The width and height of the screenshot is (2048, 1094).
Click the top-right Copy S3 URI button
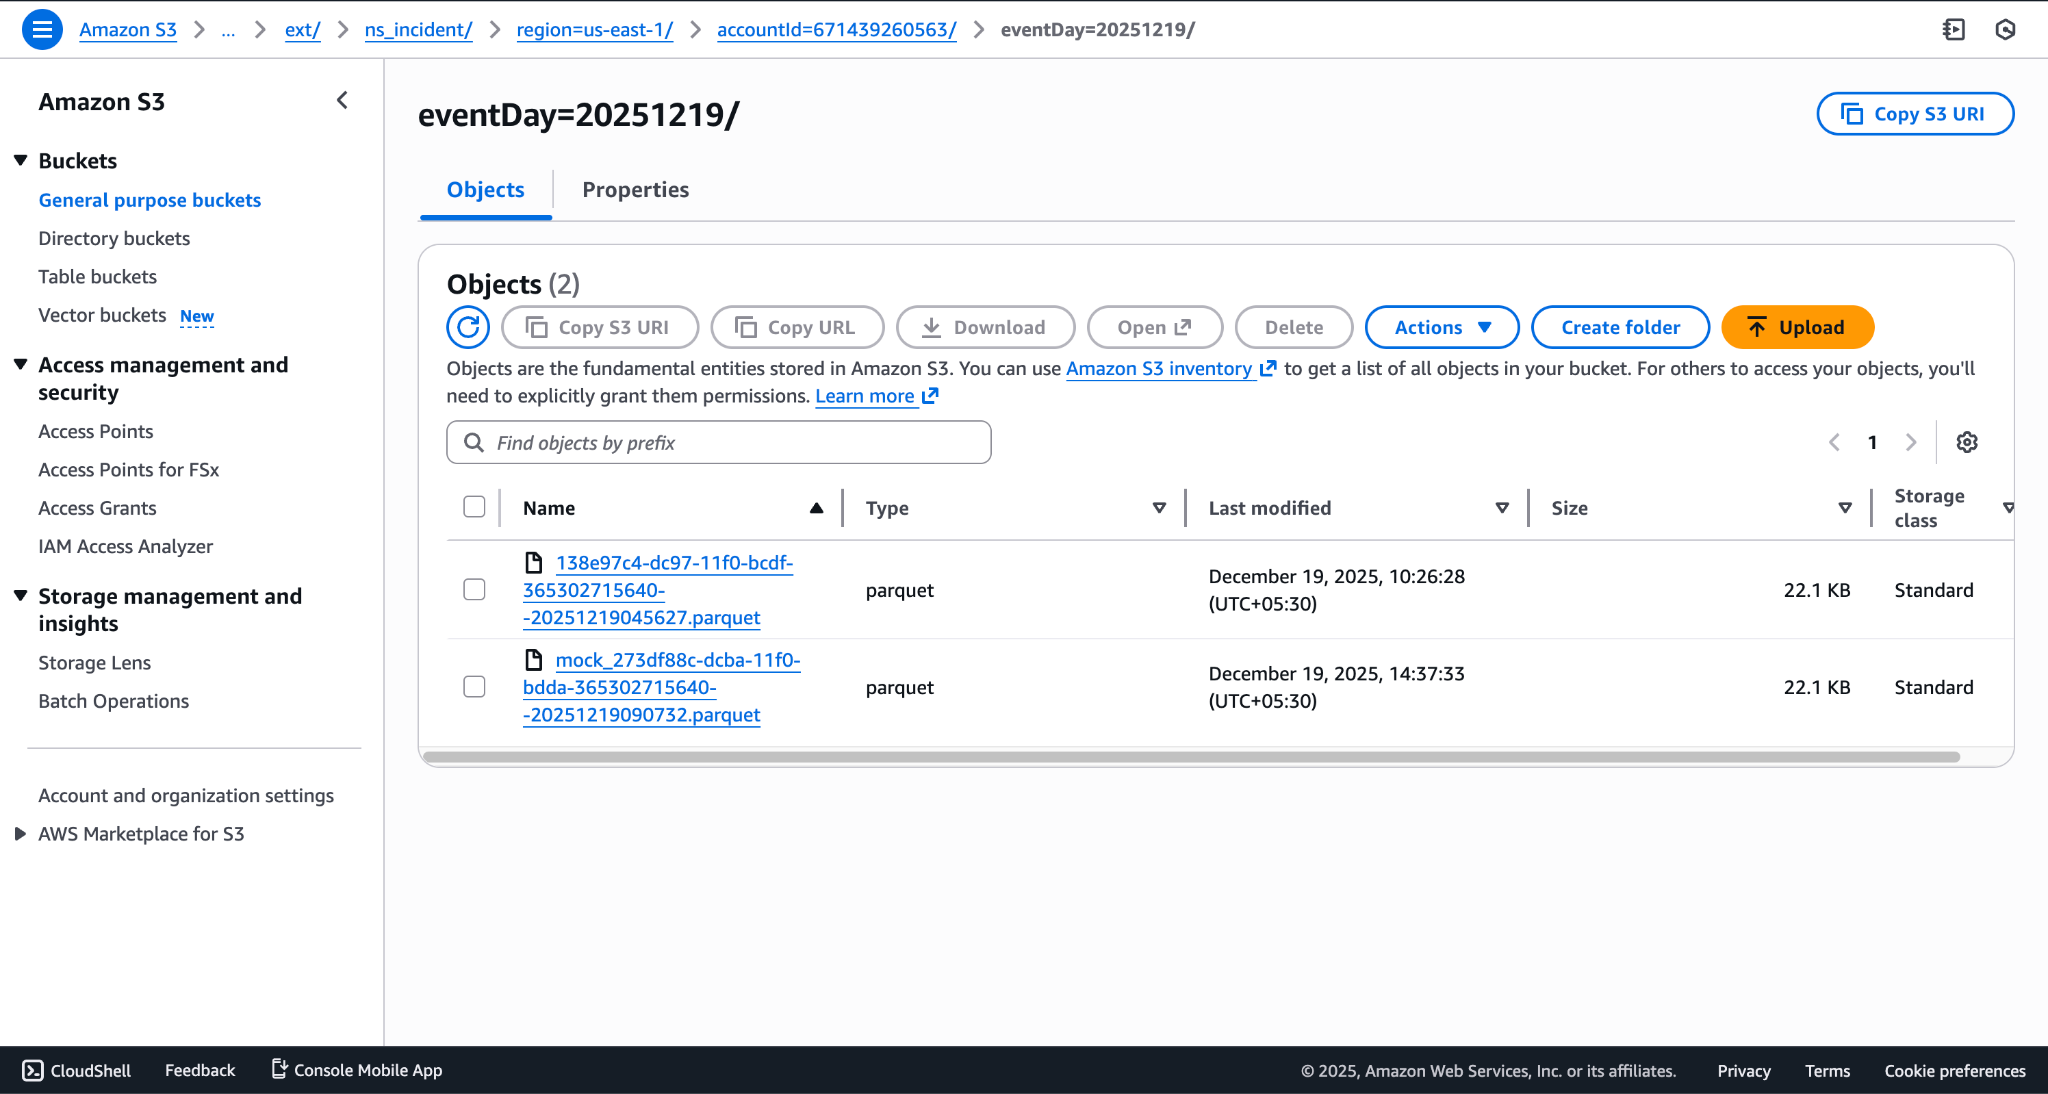(x=1915, y=114)
